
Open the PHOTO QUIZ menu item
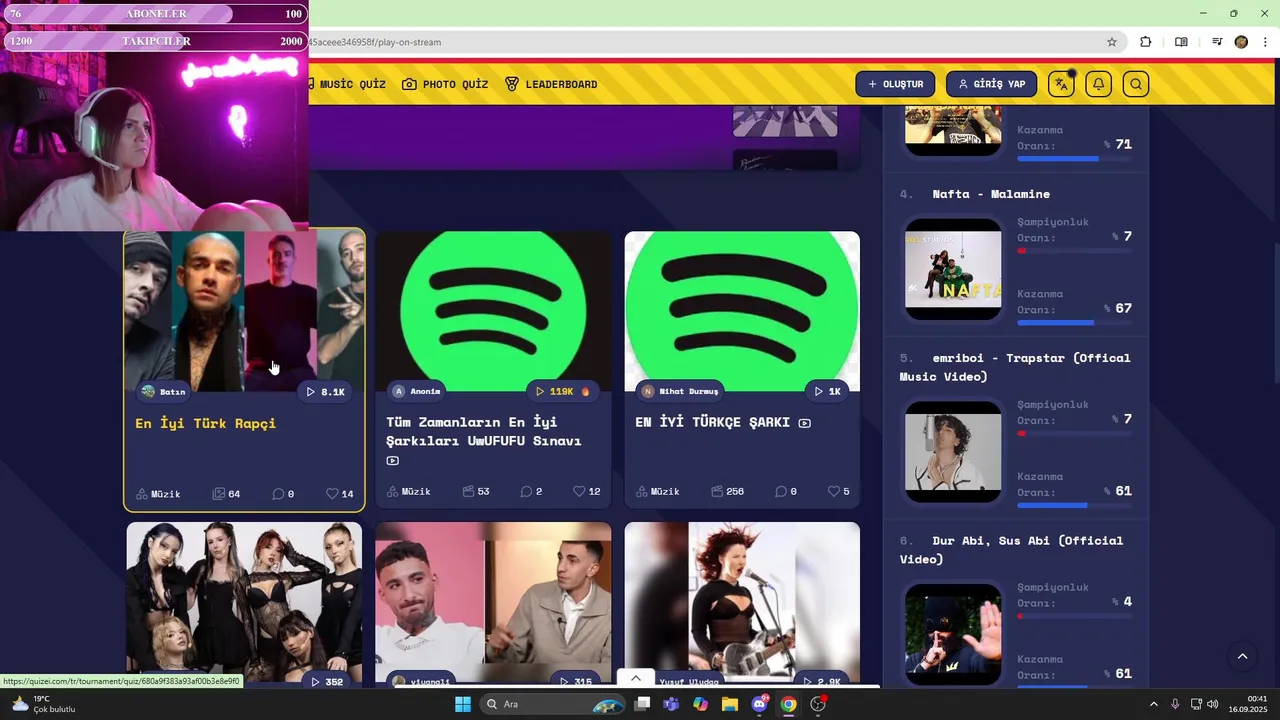coord(445,84)
